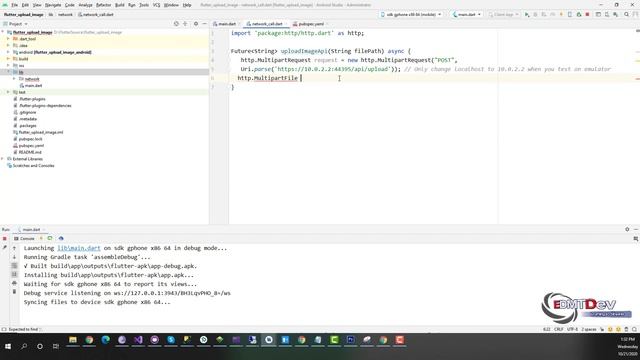Open Microsoft Edge from taskbar
The width and height of the screenshot is (640, 360).
tap(105, 340)
